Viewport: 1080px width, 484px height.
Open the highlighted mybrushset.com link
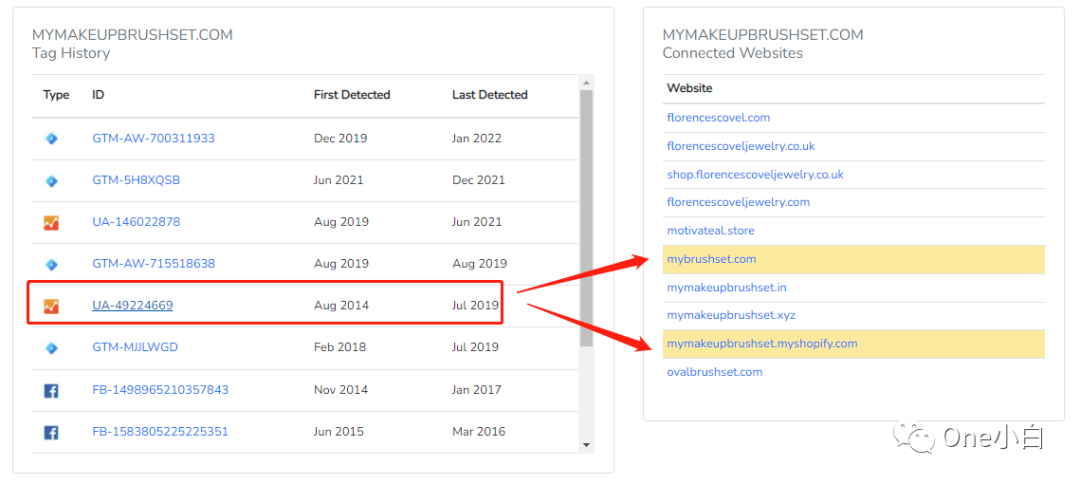(x=712, y=260)
